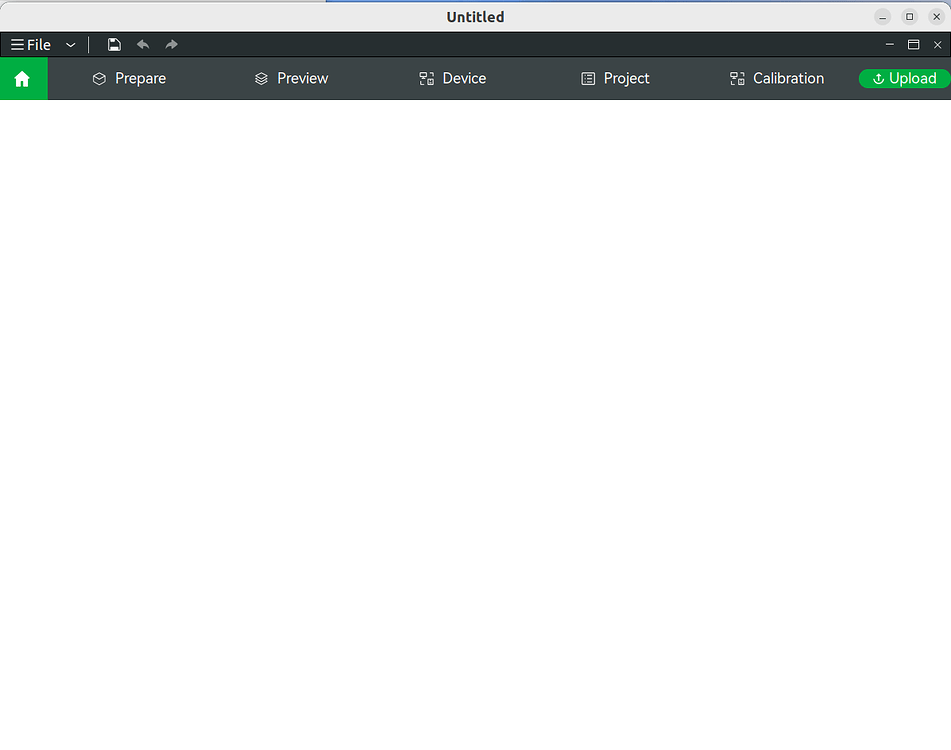Undo the last action
The width and height of the screenshot is (951, 750).
pos(143,45)
